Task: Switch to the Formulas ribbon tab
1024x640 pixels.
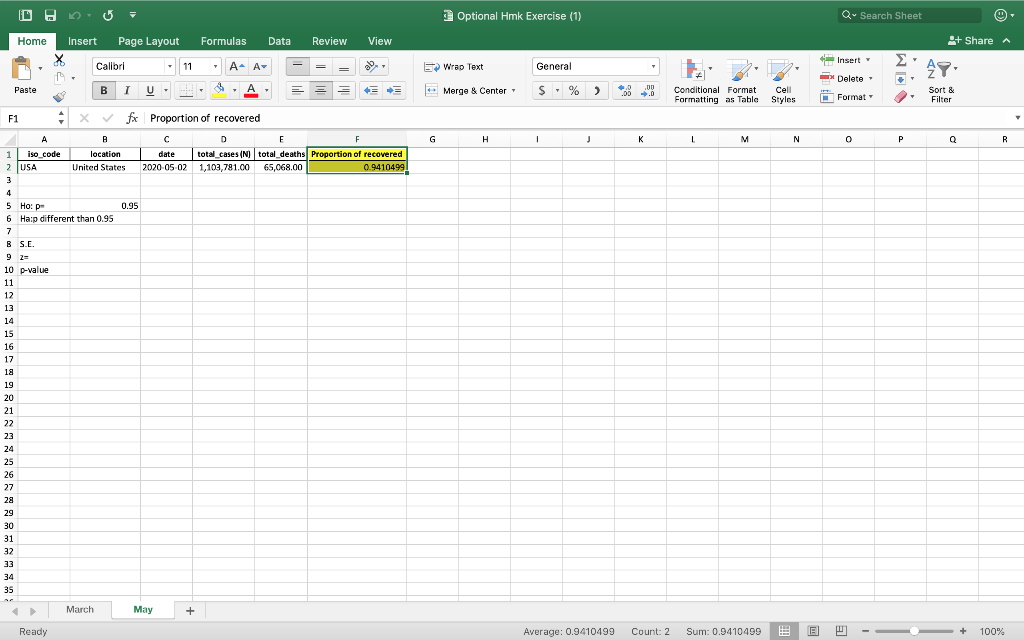Action: point(223,41)
